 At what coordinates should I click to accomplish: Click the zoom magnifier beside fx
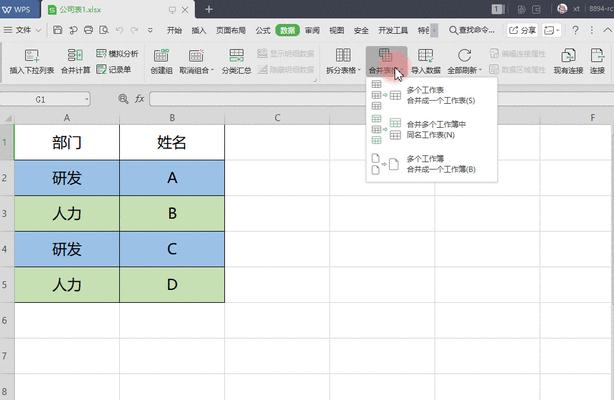pyautogui.click(x=123, y=99)
